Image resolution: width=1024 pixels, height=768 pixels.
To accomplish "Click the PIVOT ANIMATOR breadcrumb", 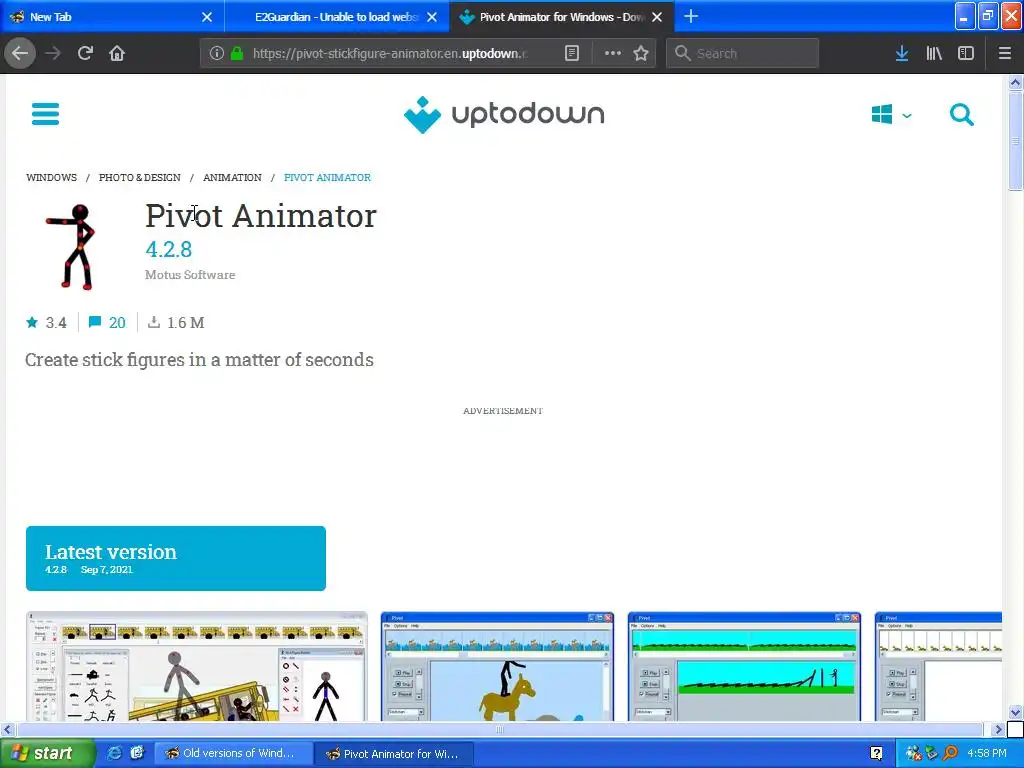I will [x=327, y=178].
